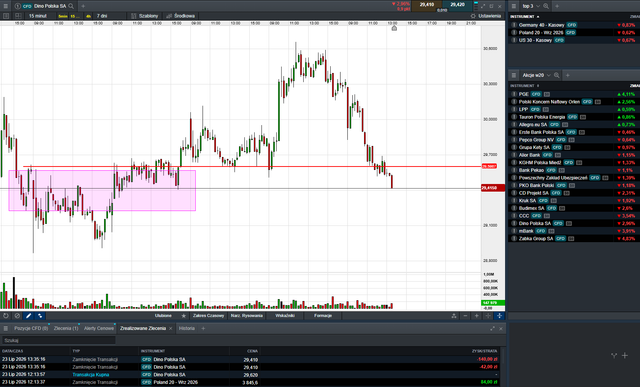Toggle the blue crosshair cursor icon
This screenshot has height=387, width=640.
[x=499, y=316]
